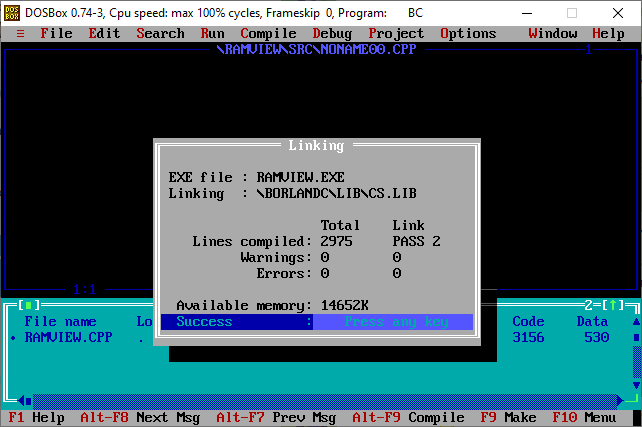Open the Search menu
Viewport: 642px width, 427px height.
point(160,34)
